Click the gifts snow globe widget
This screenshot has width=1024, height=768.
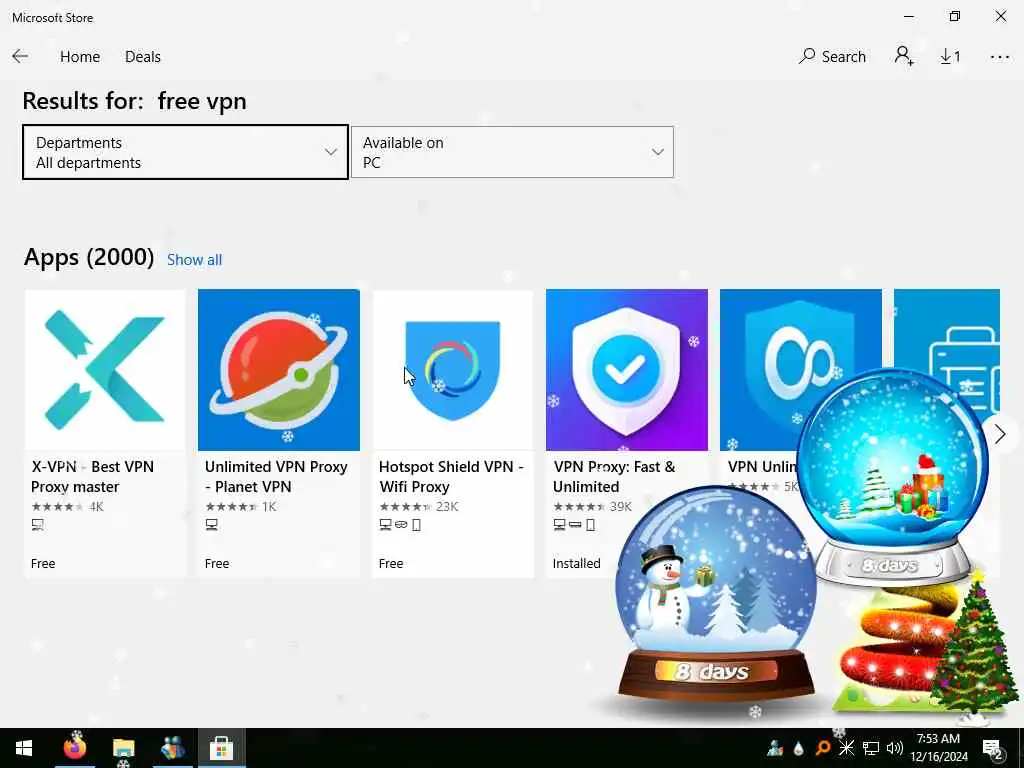893,477
